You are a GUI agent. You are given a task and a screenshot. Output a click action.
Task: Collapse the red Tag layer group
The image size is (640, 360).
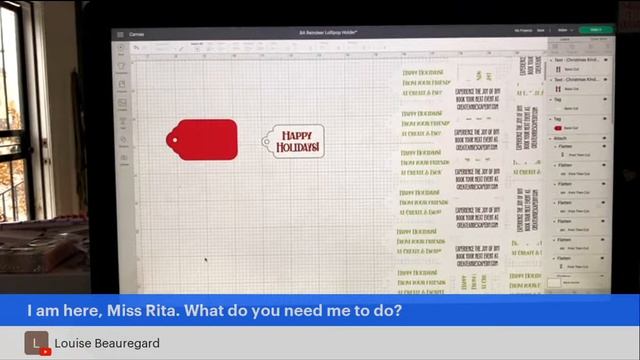tap(551, 119)
